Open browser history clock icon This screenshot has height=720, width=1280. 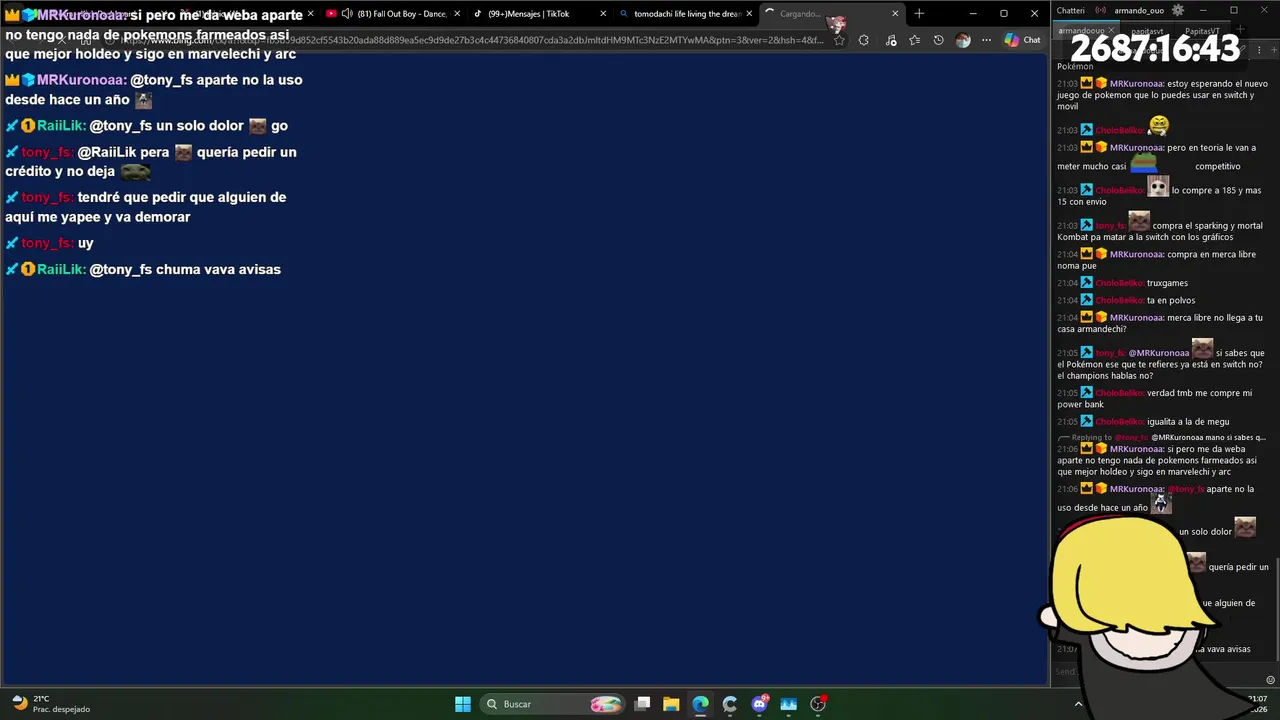pos(938,40)
